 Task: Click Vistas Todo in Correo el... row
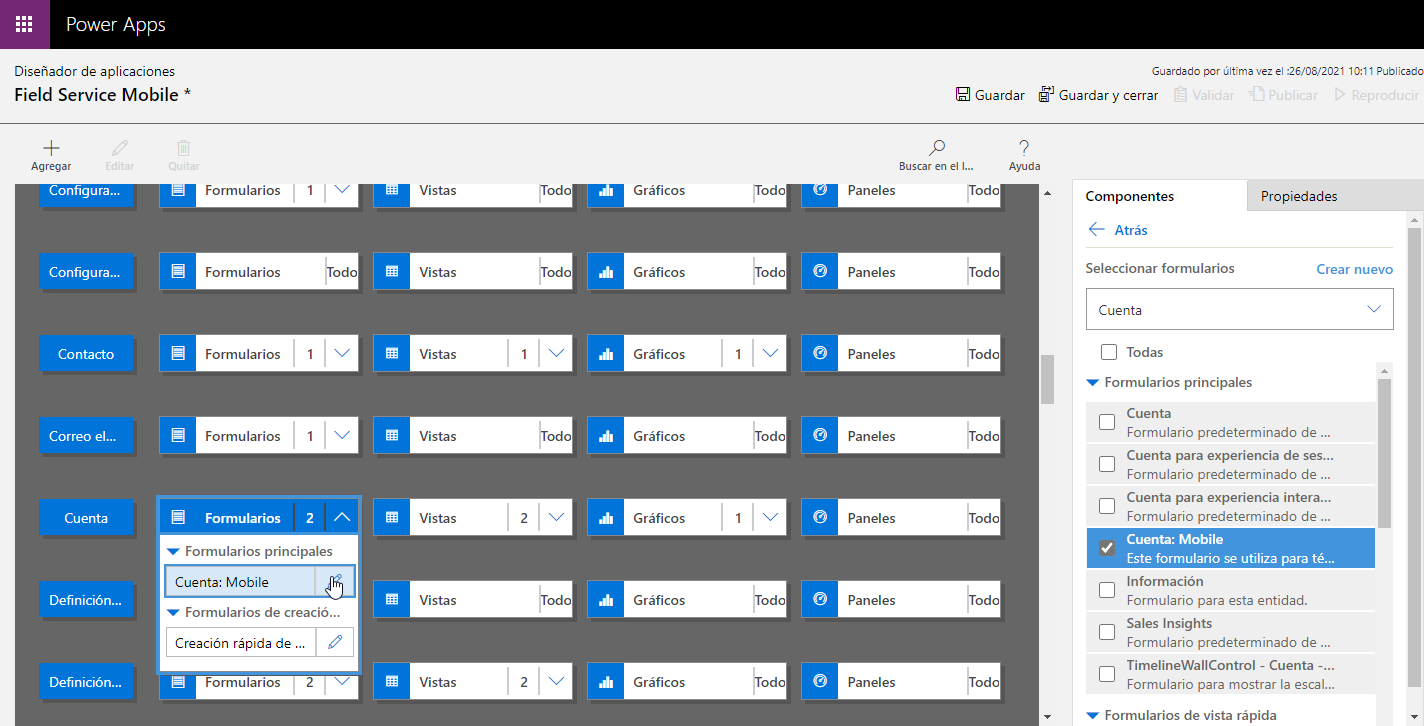point(556,436)
